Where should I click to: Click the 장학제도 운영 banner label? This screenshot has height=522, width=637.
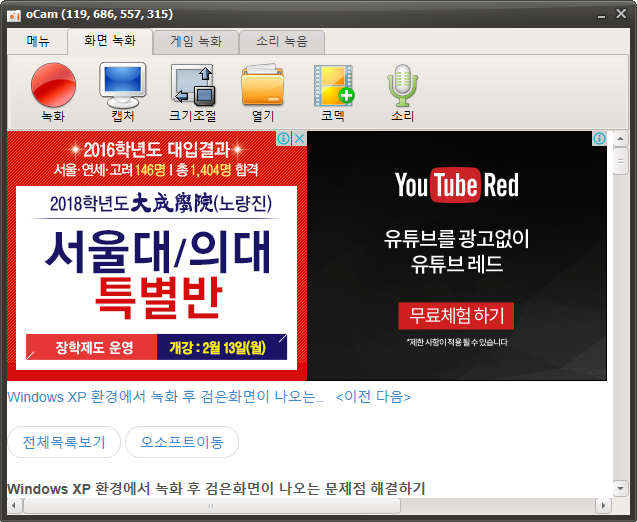pos(92,347)
